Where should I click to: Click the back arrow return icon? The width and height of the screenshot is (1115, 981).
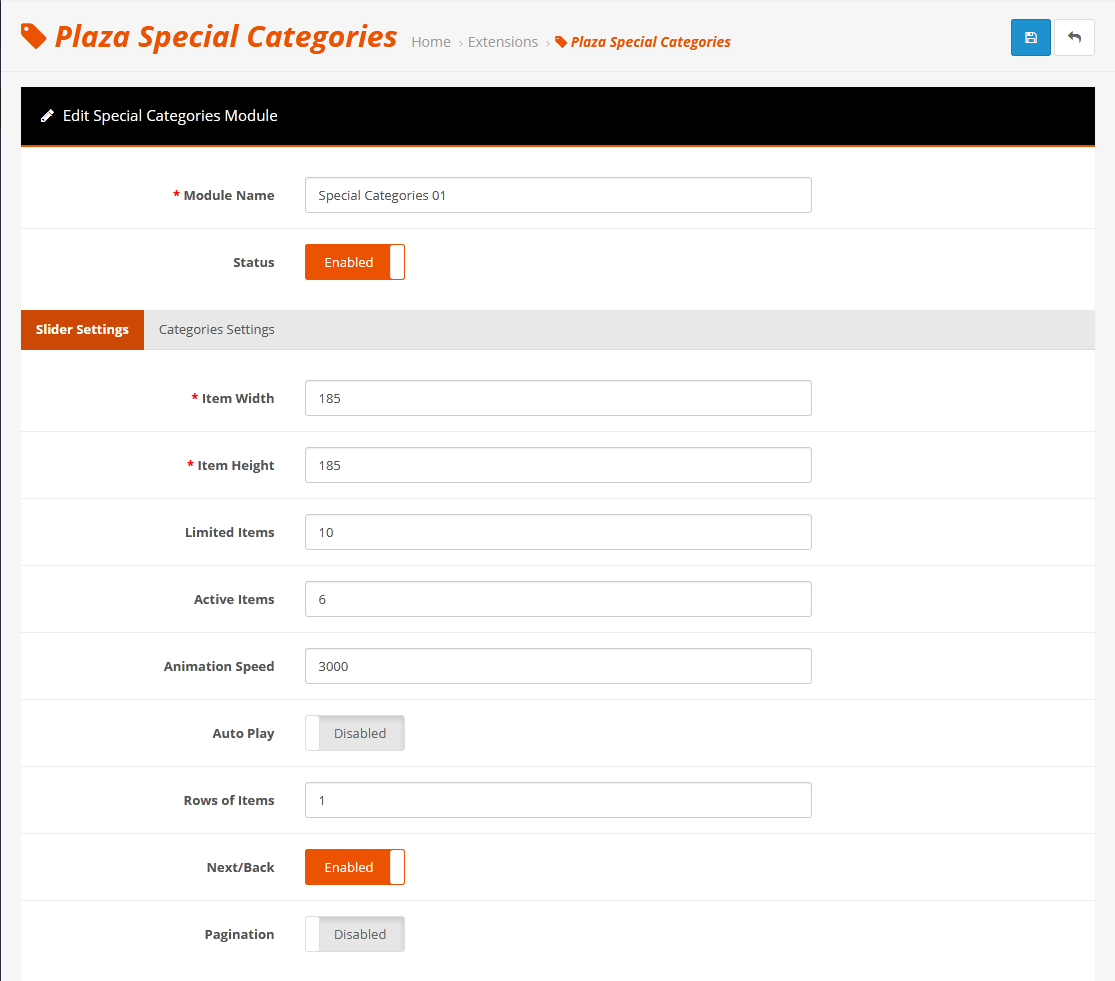pyautogui.click(x=1074, y=38)
